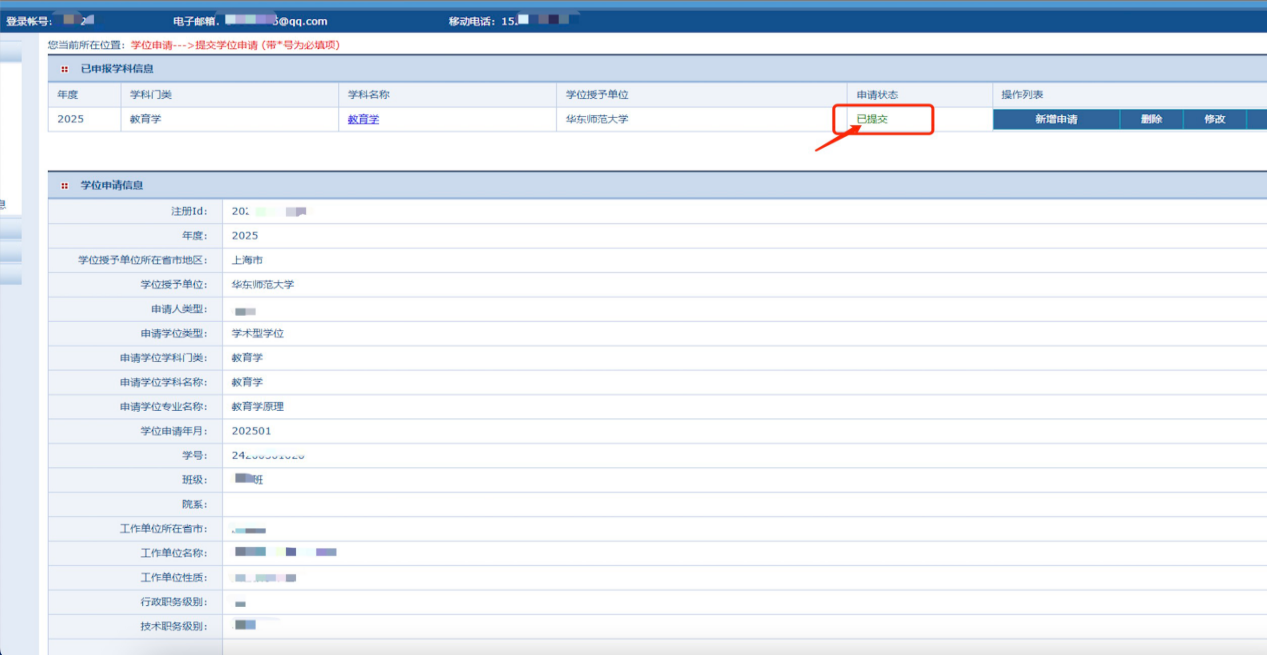
Task: Click the icon beside 学位申请信息 header
Action: [x=65, y=186]
